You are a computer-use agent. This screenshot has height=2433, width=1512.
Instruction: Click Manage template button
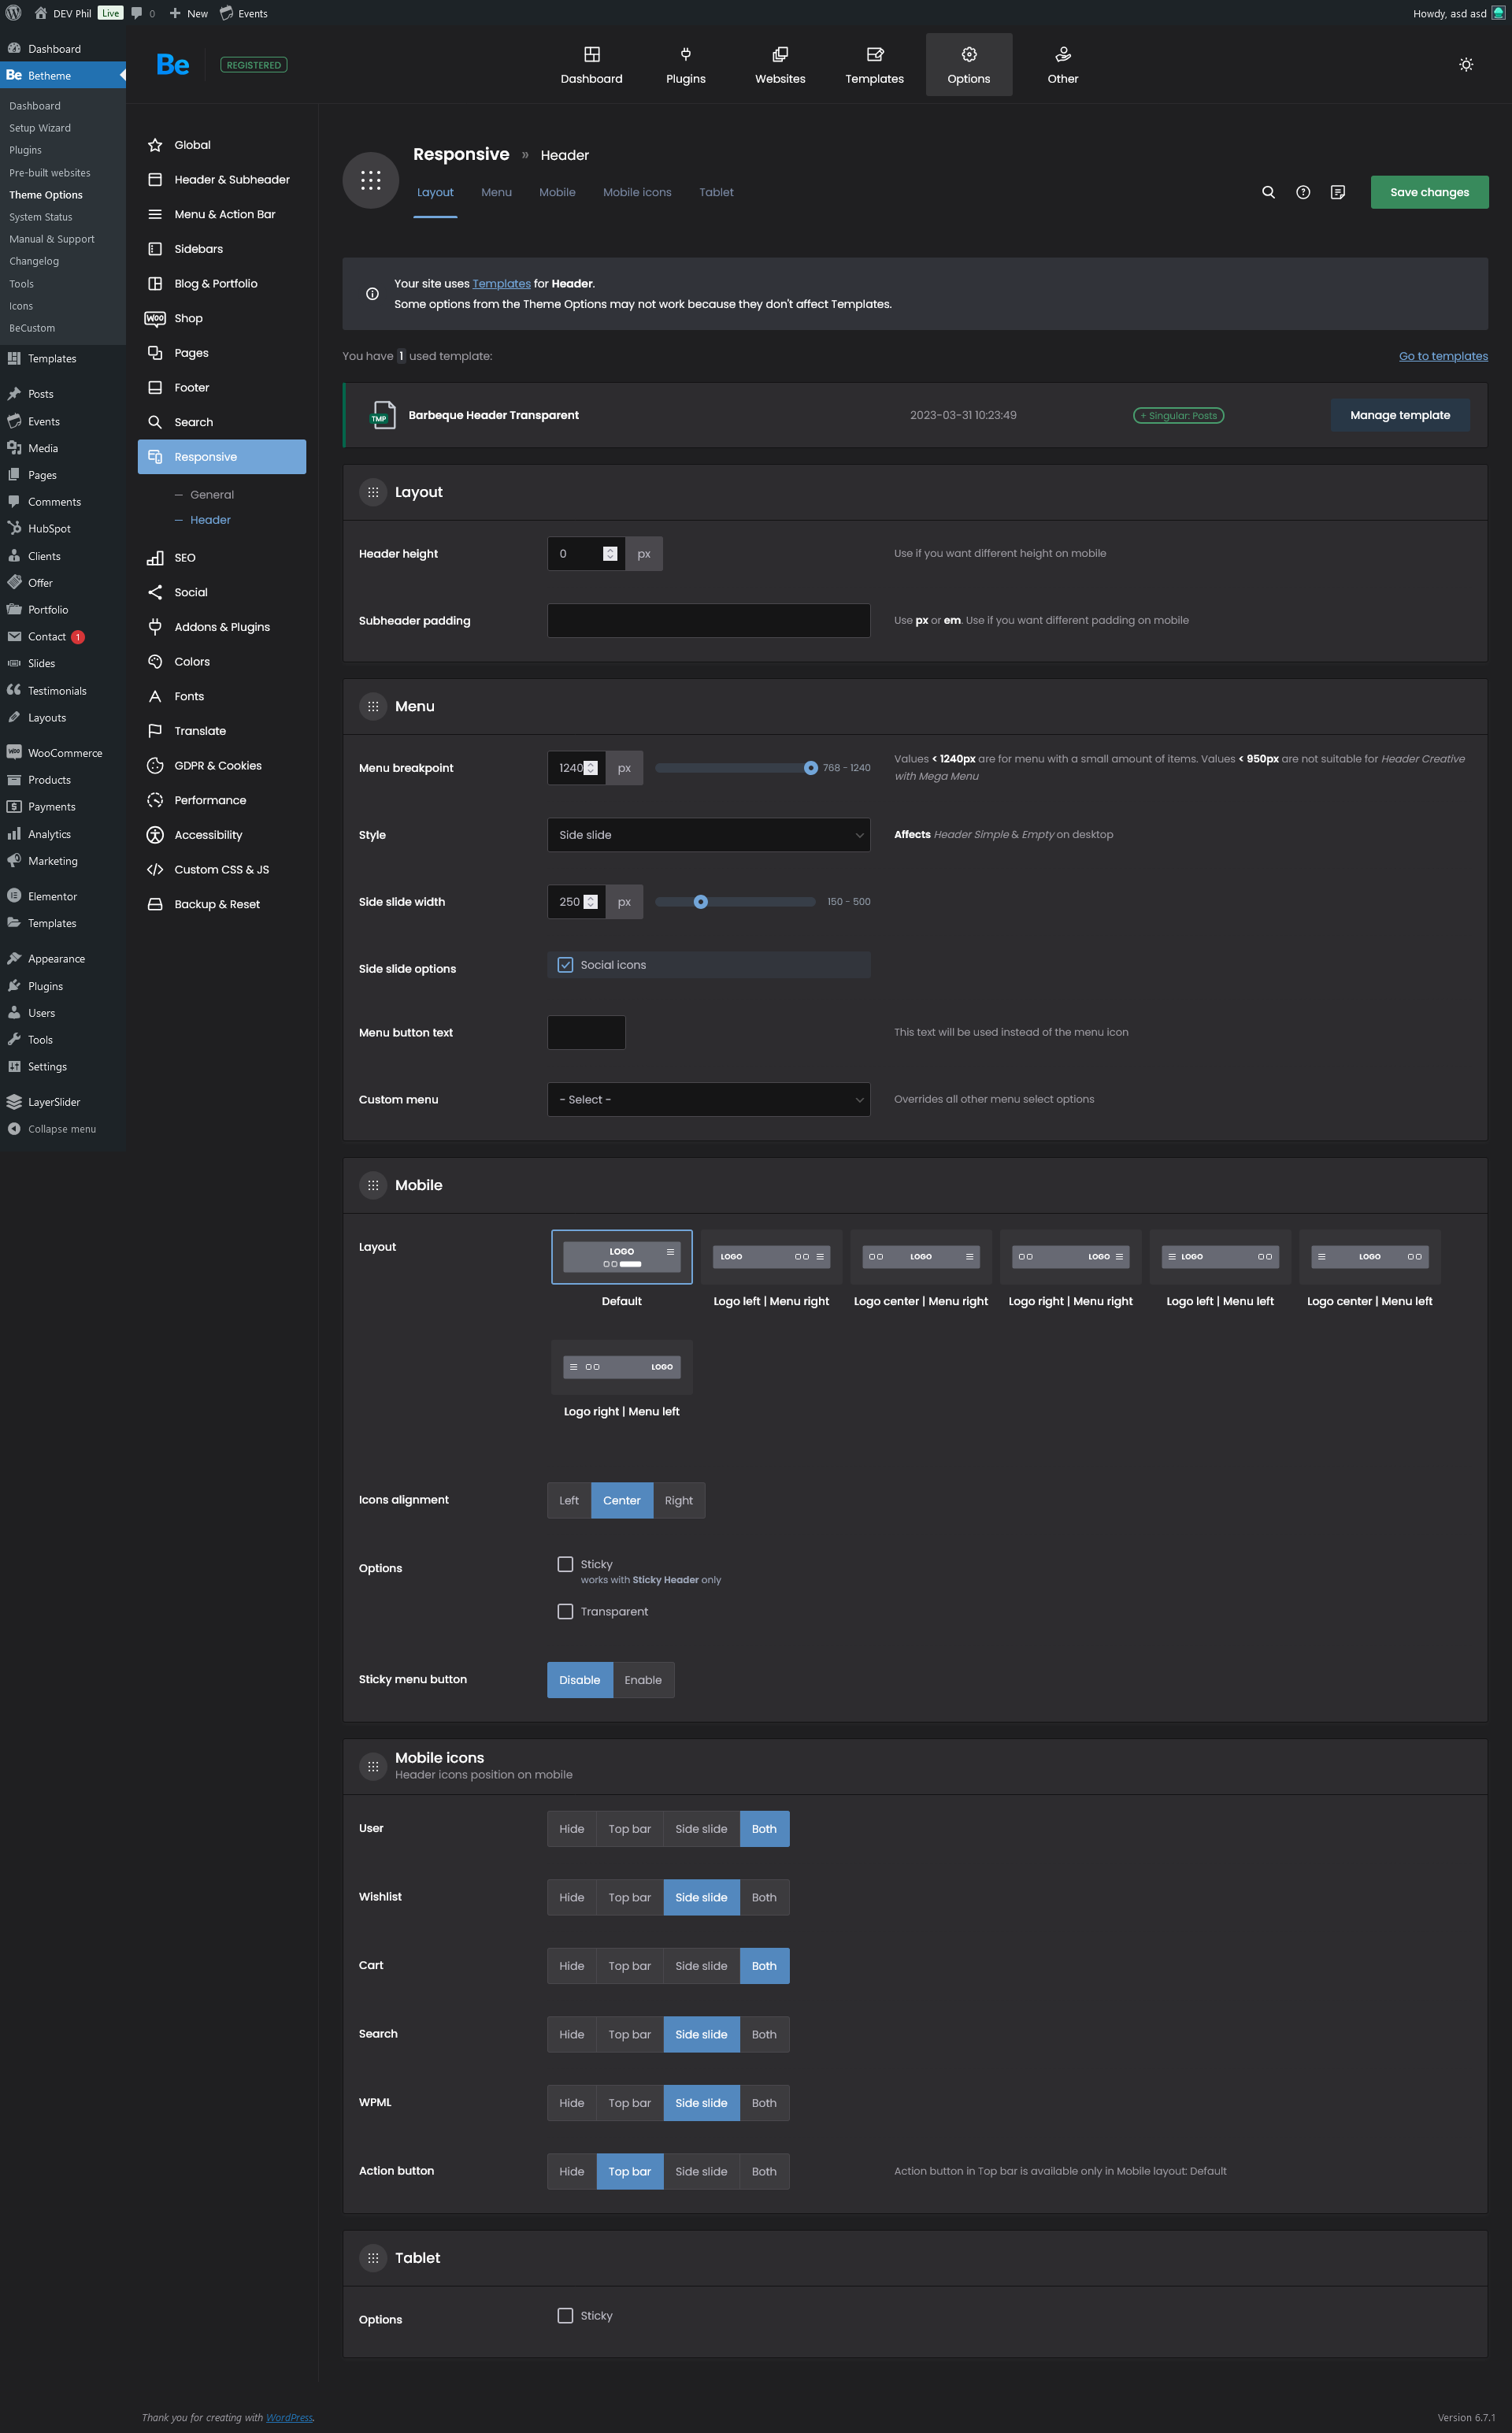click(x=1399, y=415)
